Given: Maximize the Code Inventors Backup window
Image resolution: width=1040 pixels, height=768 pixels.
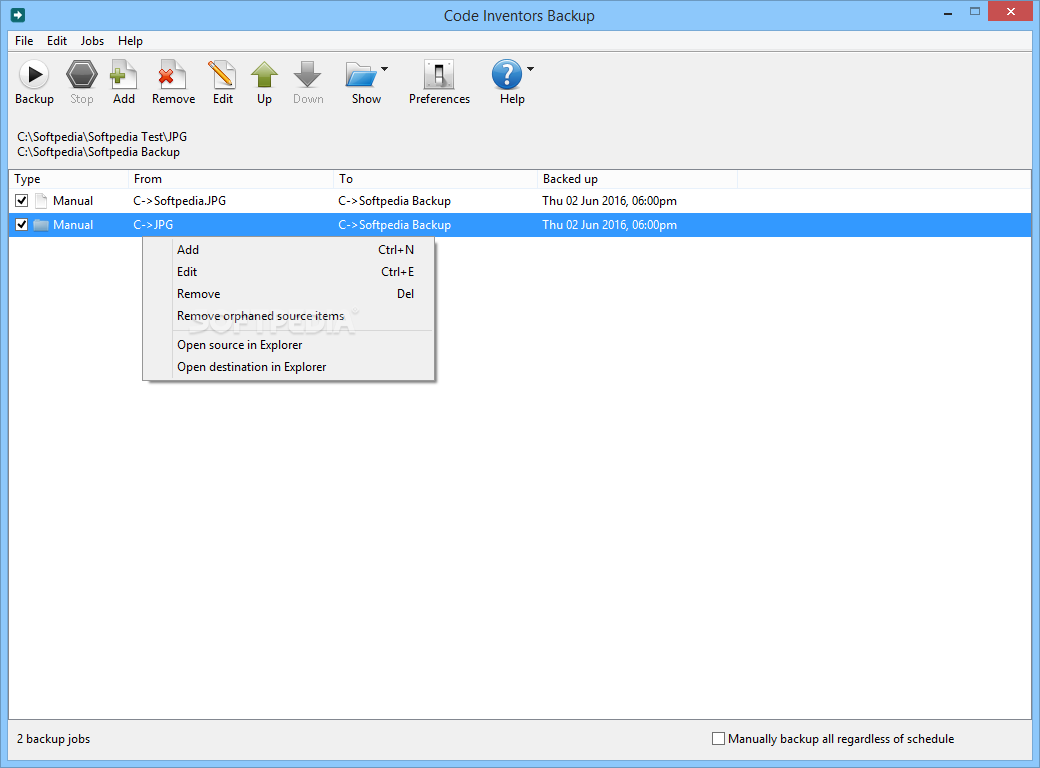Looking at the screenshot, I should click(x=974, y=12).
